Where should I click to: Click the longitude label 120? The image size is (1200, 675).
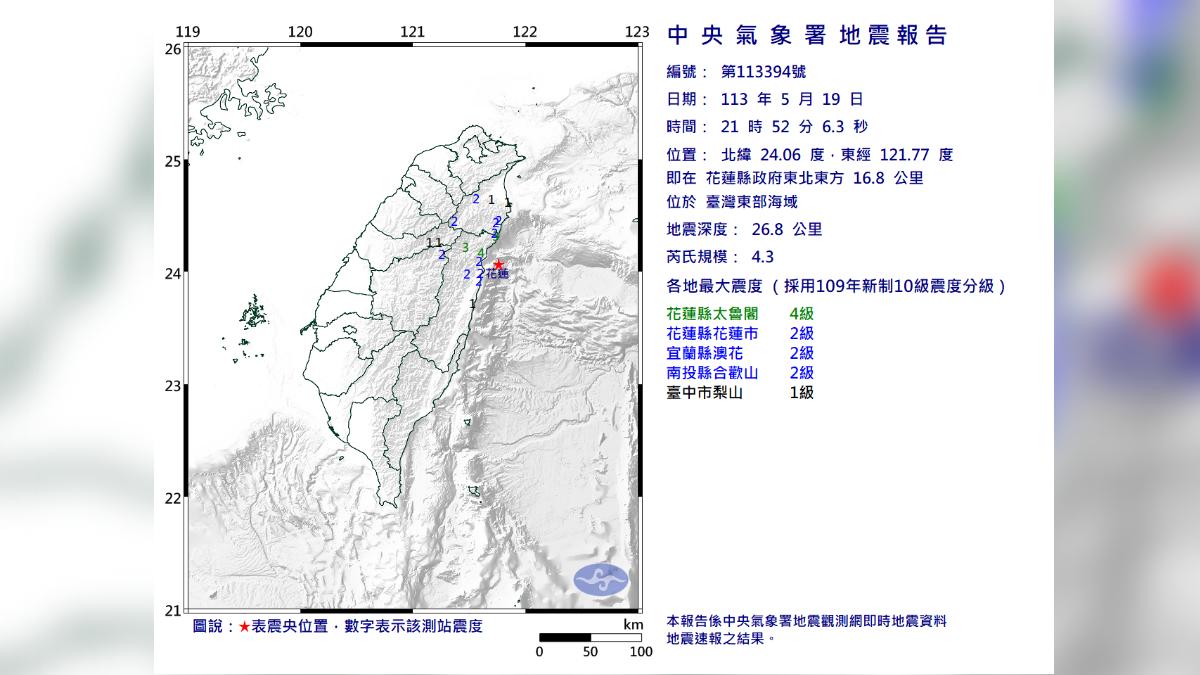pos(301,32)
